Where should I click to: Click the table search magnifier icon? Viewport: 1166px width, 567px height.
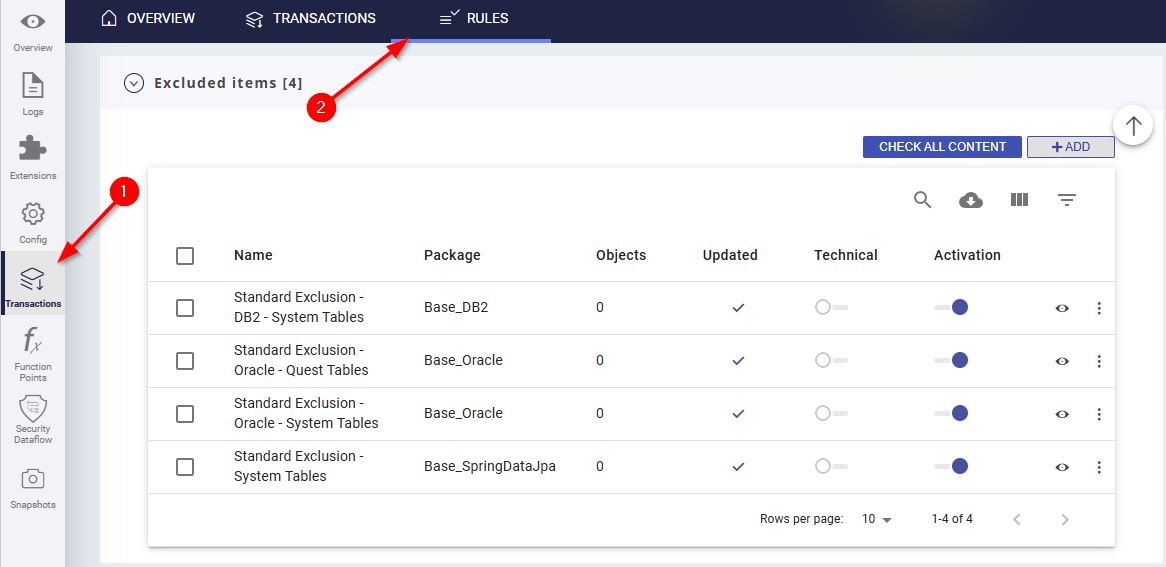click(x=922, y=200)
